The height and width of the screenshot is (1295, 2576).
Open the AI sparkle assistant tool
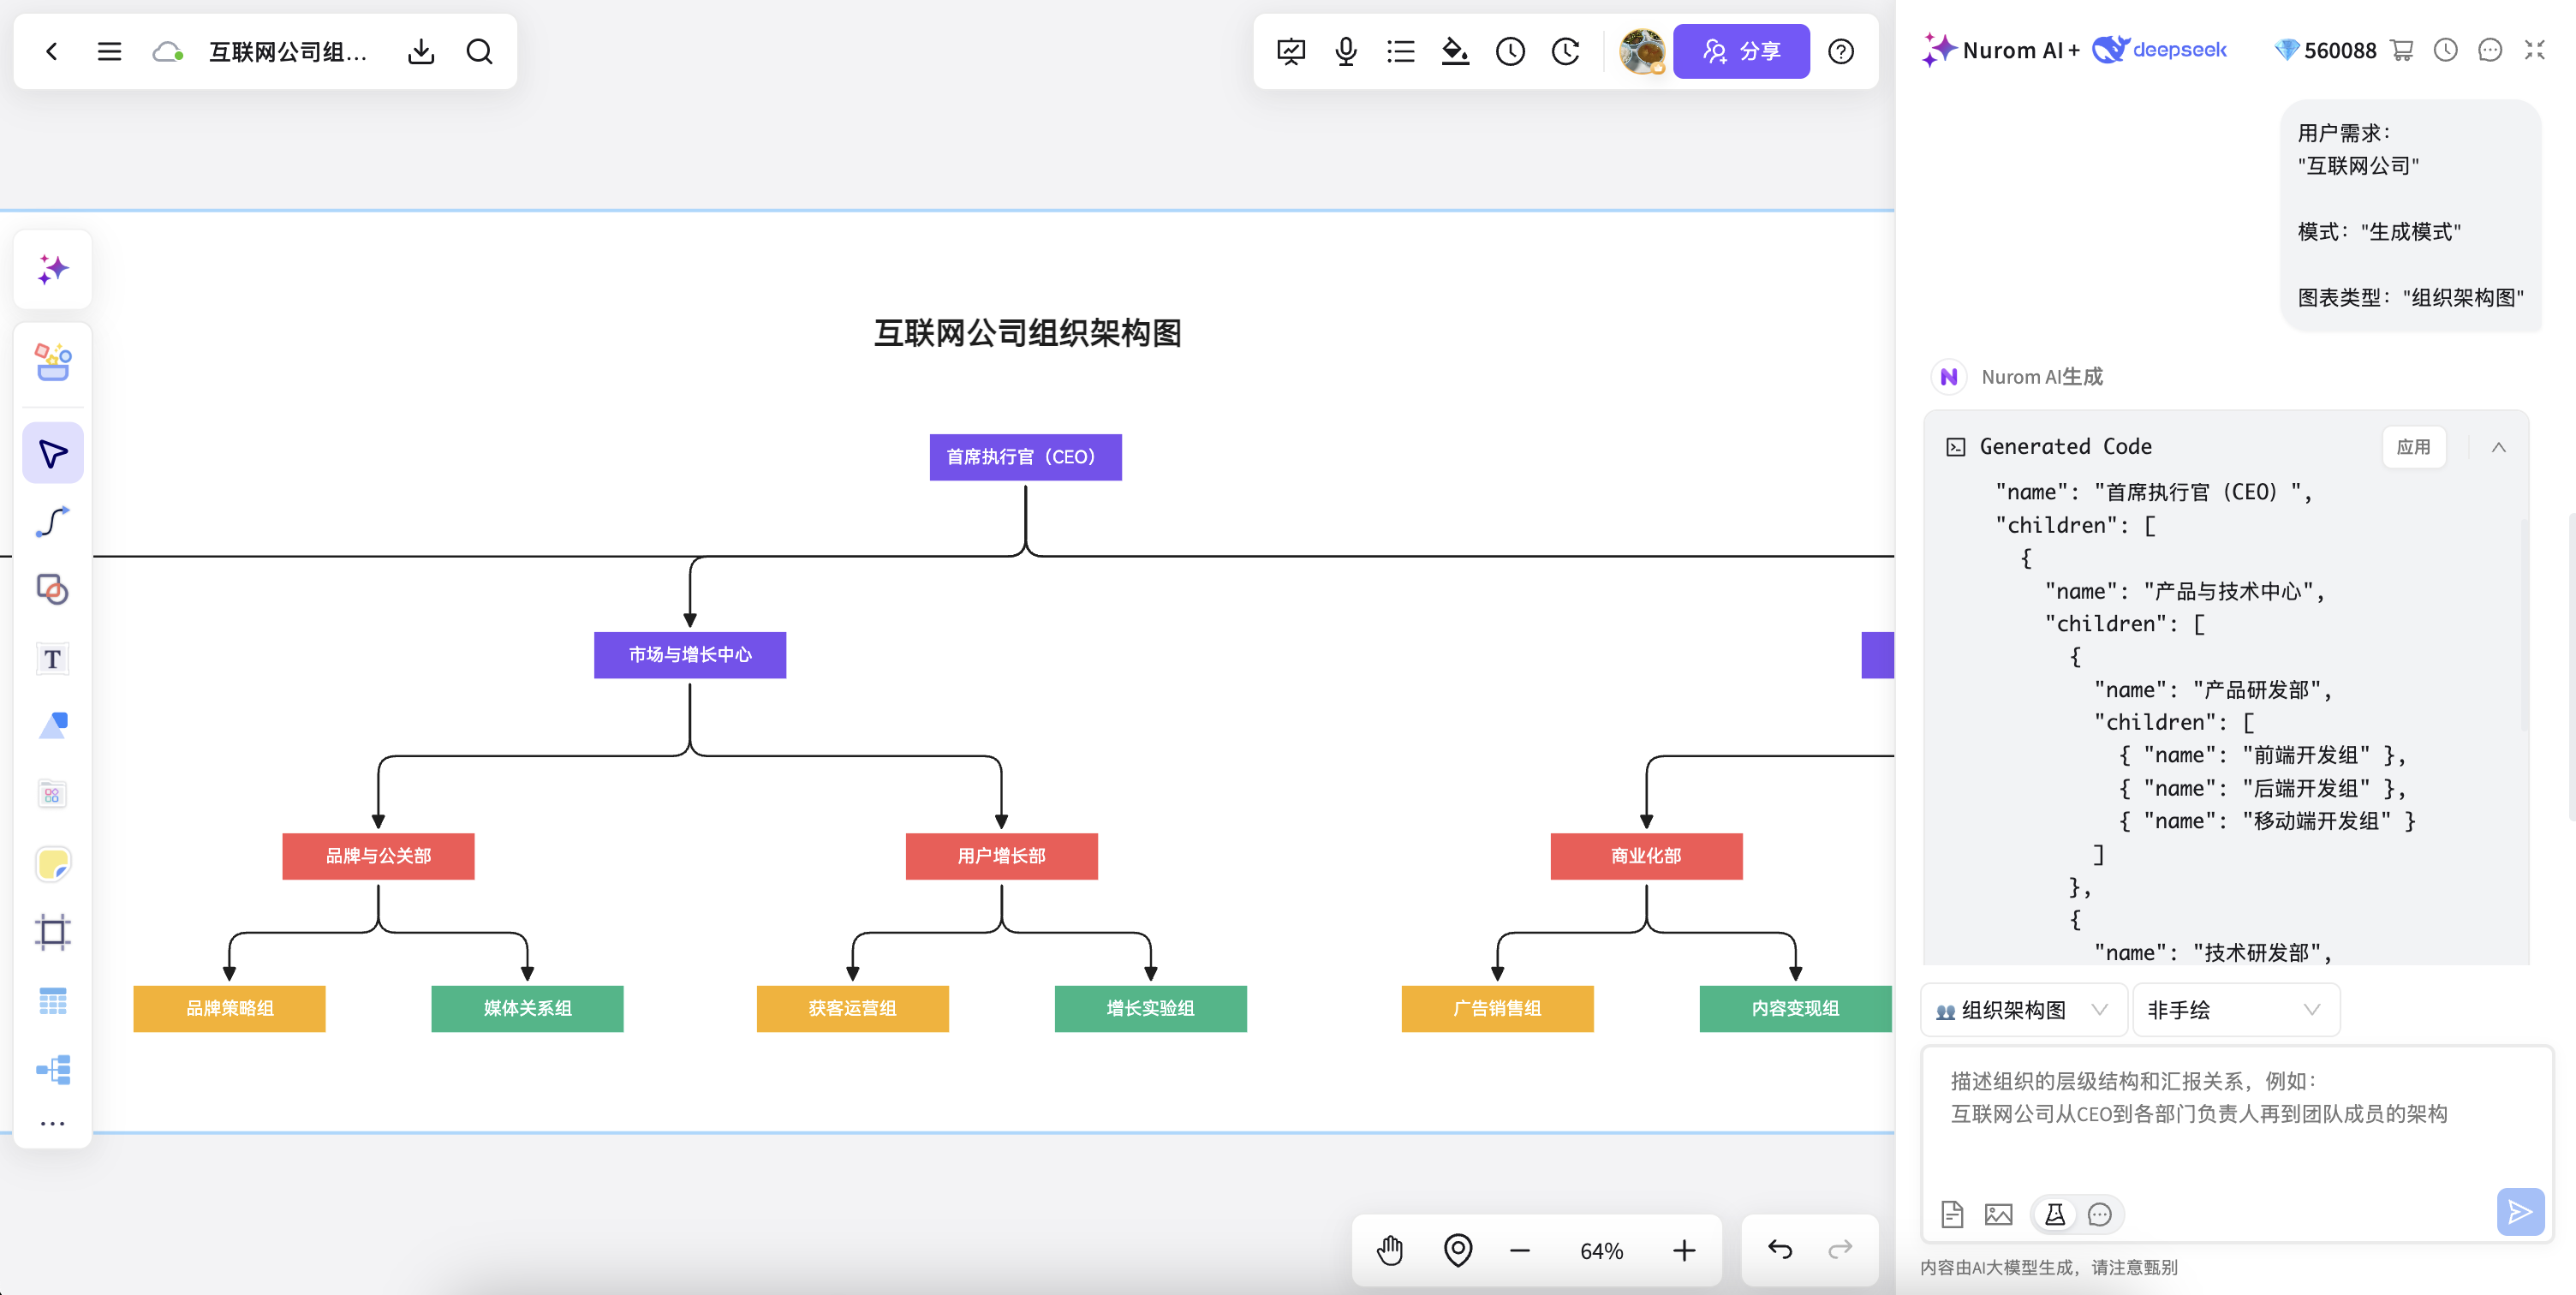click(x=53, y=269)
